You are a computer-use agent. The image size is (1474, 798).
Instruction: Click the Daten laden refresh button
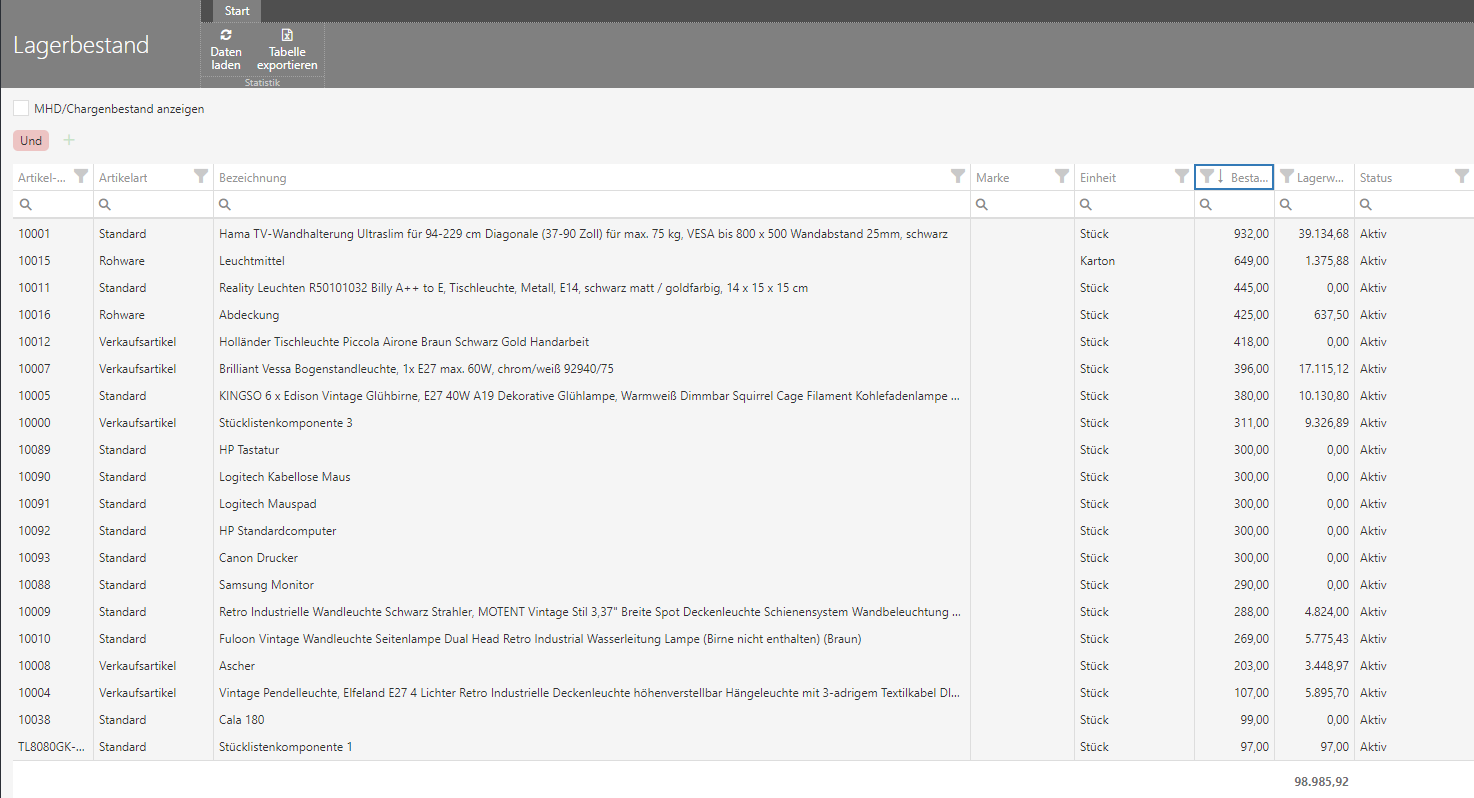(x=226, y=50)
